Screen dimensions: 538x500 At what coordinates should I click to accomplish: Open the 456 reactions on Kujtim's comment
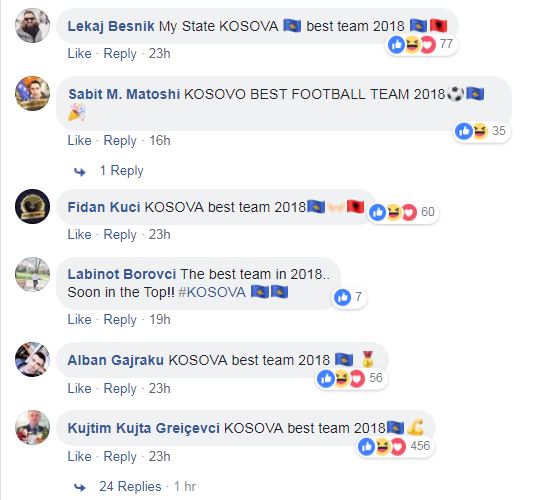[x=395, y=446]
